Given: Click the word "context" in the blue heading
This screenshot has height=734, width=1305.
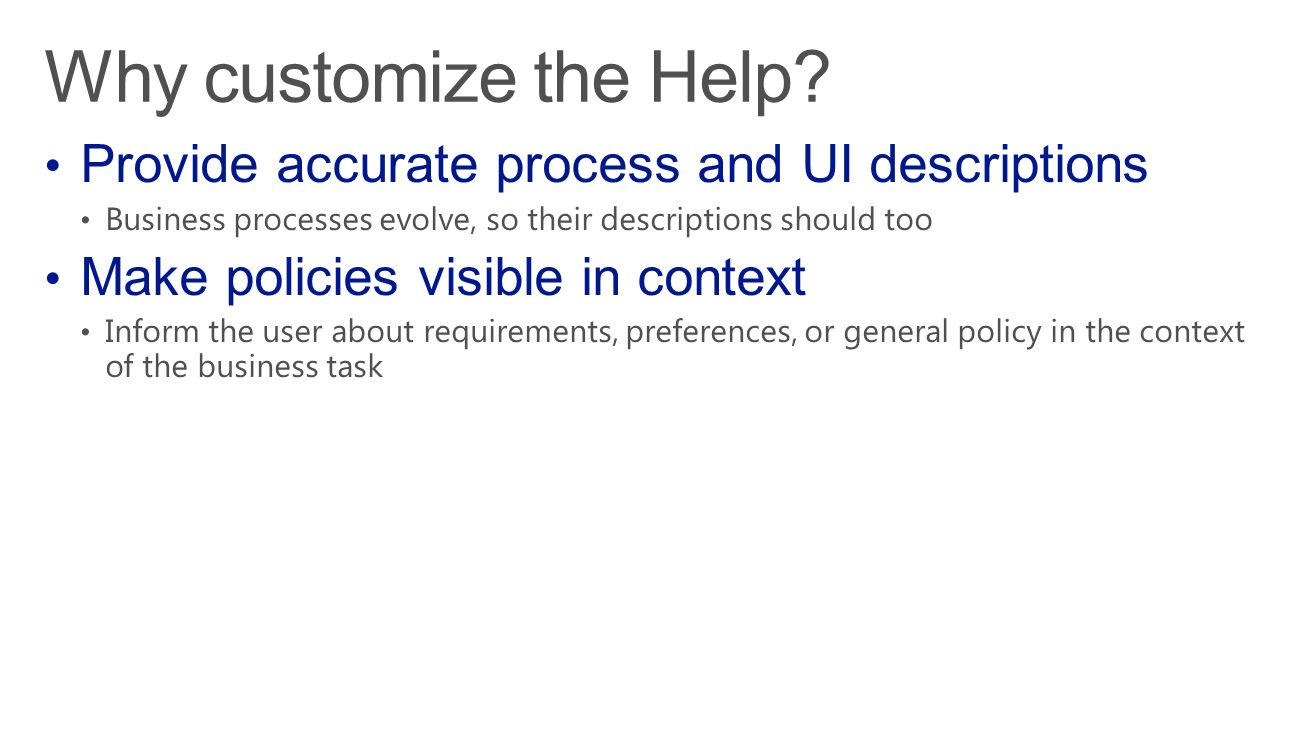Looking at the screenshot, I should pos(721,278).
